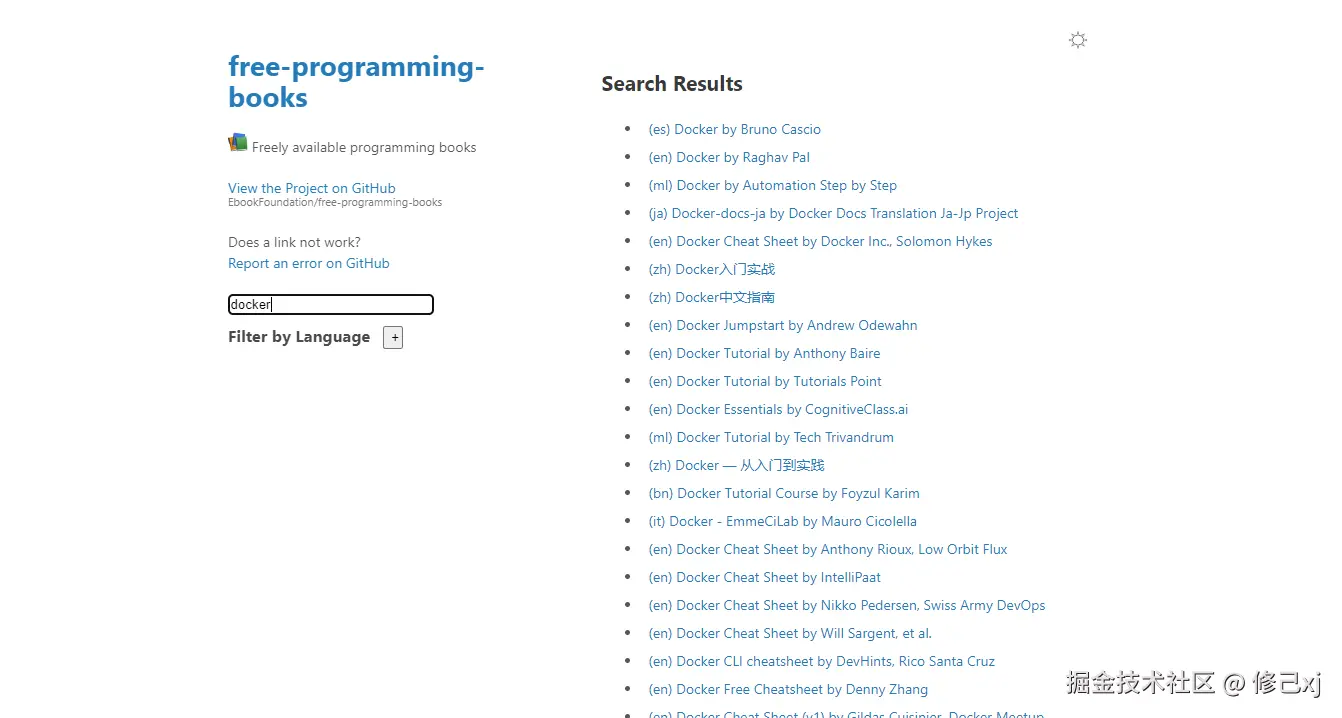Open (ml) Docker by Automation Step by Step
The width and height of the screenshot is (1342, 718).
pos(772,185)
